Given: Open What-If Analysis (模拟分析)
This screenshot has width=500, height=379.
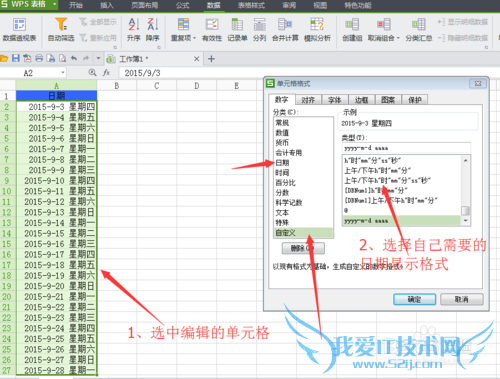Looking at the screenshot, I should click(x=317, y=30).
